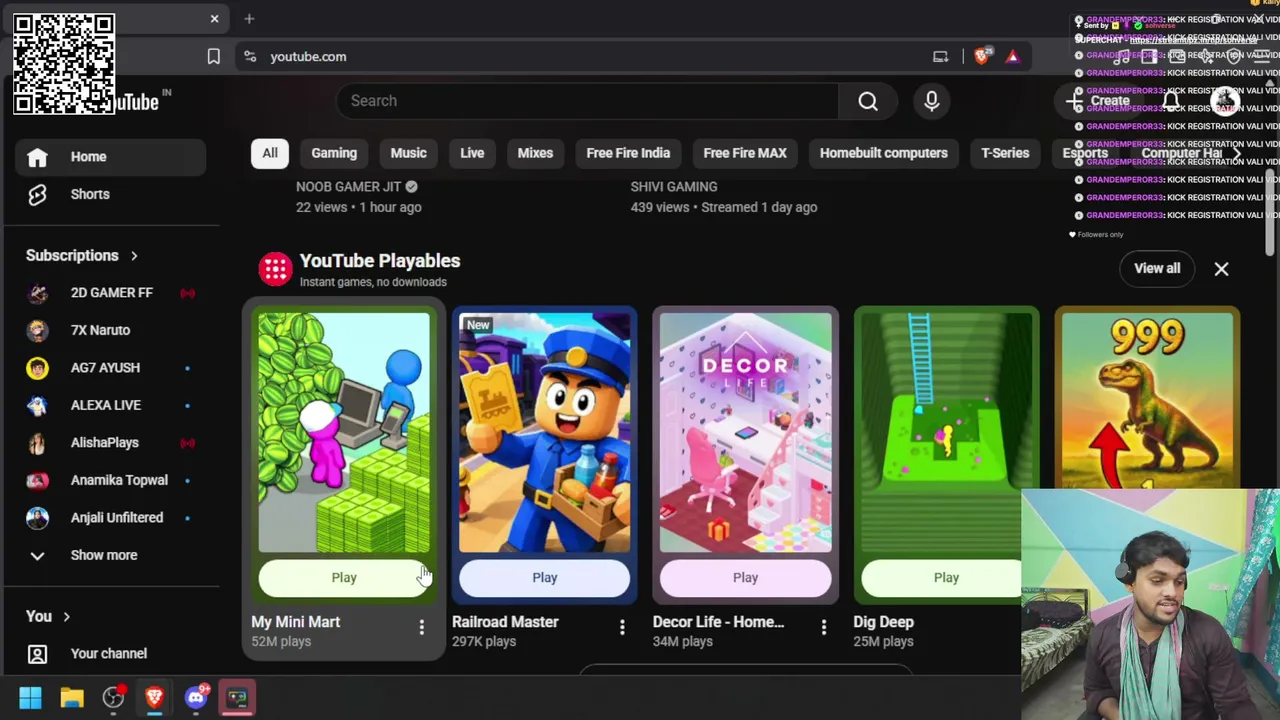
Task: Select the Free Fire MAX chip
Action: pyautogui.click(x=745, y=153)
